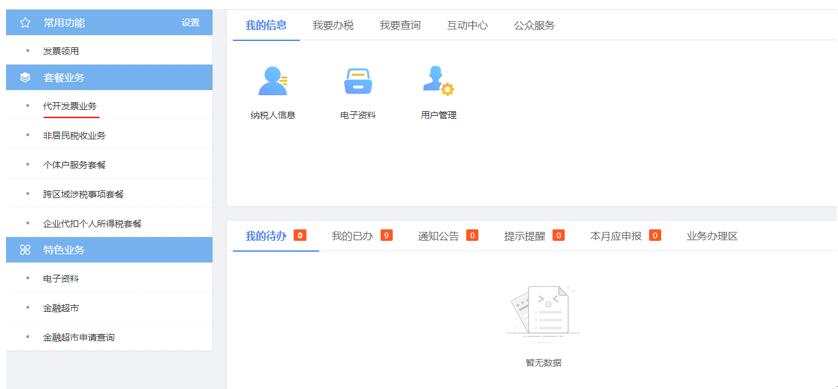Select 跨区域涉税事项套餐 in the sidebar

click(x=83, y=194)
